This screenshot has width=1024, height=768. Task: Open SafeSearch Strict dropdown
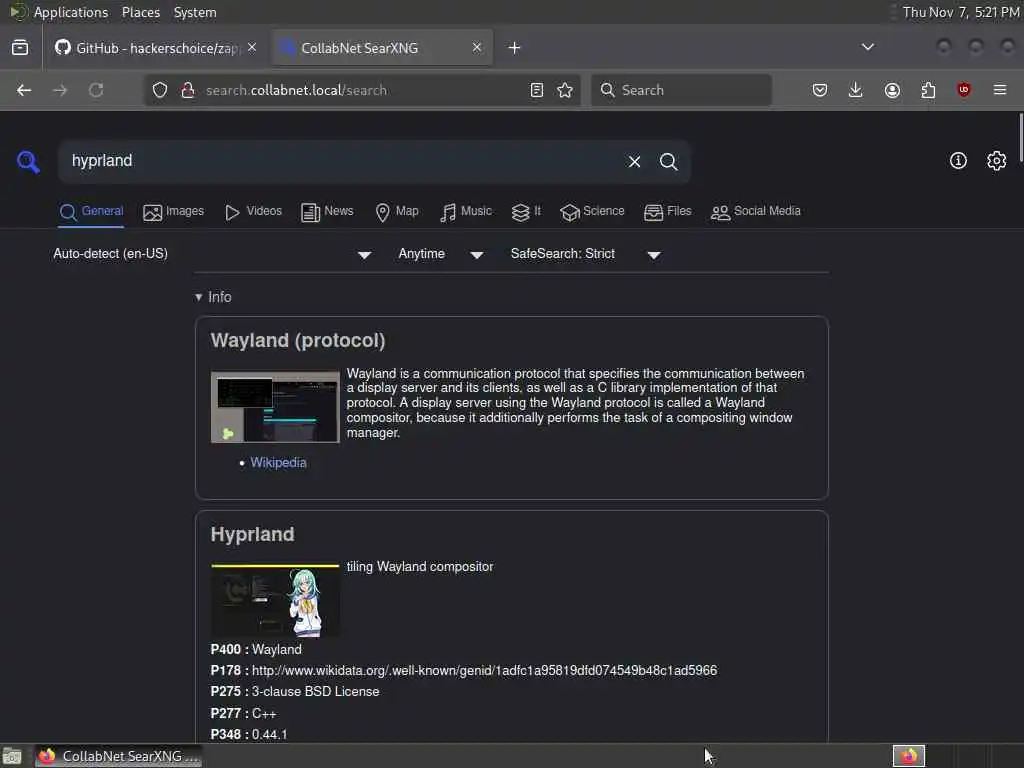click(x=586, y=254)
